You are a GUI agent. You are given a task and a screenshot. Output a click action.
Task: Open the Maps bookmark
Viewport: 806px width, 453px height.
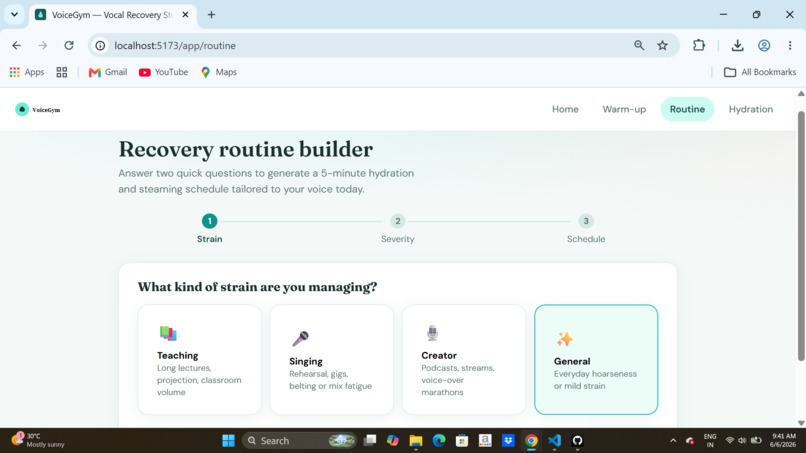tap(218, 72)
